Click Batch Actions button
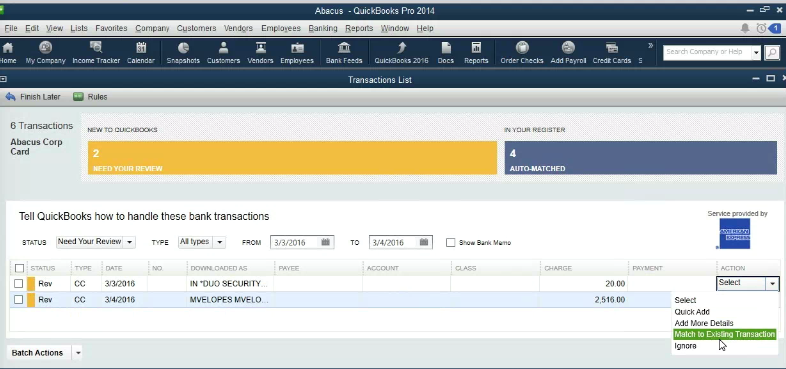Viewport: 786px width, 369px height. tap(37, 353)
